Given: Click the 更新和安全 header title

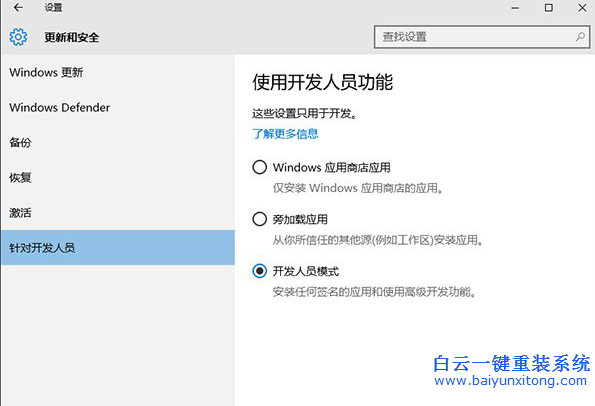Looking at the screenshot, I should coord(72,37).
